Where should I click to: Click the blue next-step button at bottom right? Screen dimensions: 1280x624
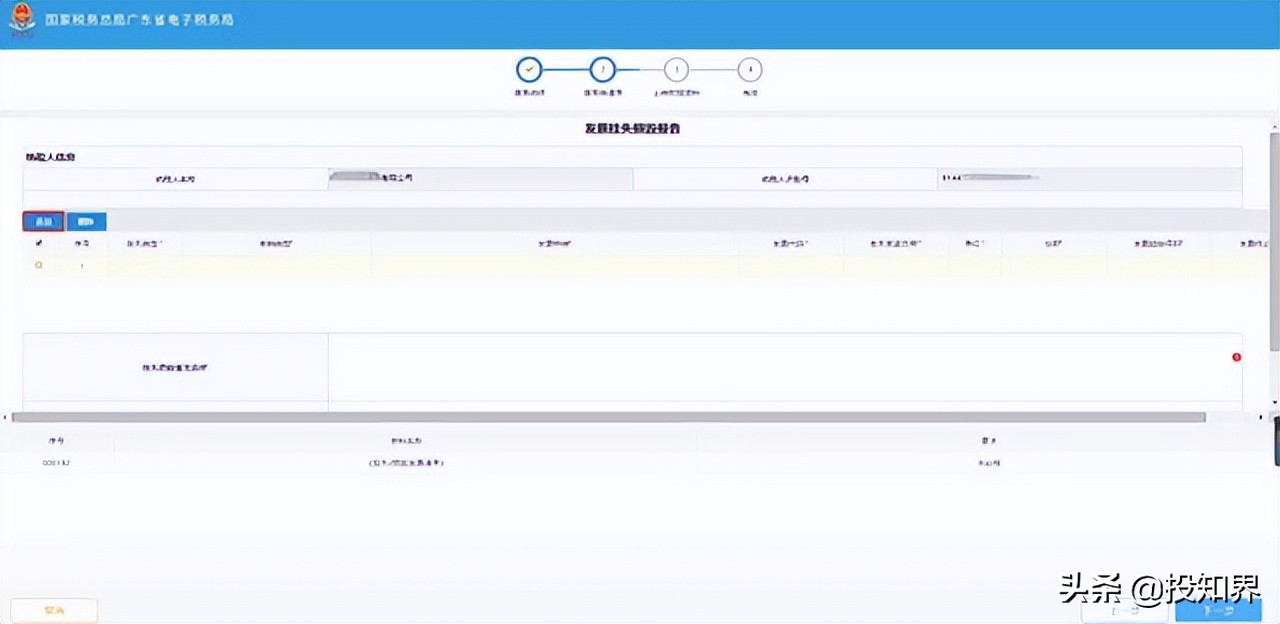(1218, 610)
